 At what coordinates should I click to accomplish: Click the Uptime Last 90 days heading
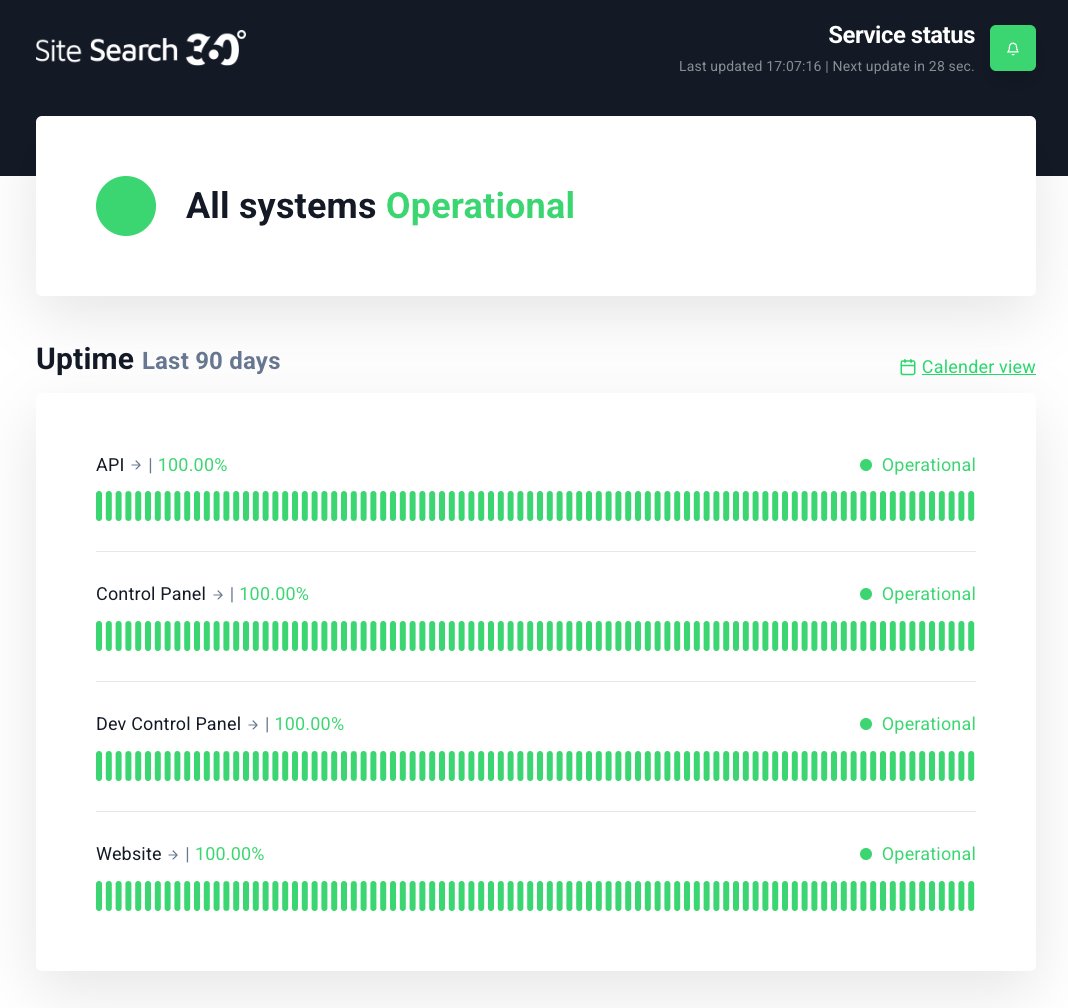pyautogui.click(x=158, y=360)
